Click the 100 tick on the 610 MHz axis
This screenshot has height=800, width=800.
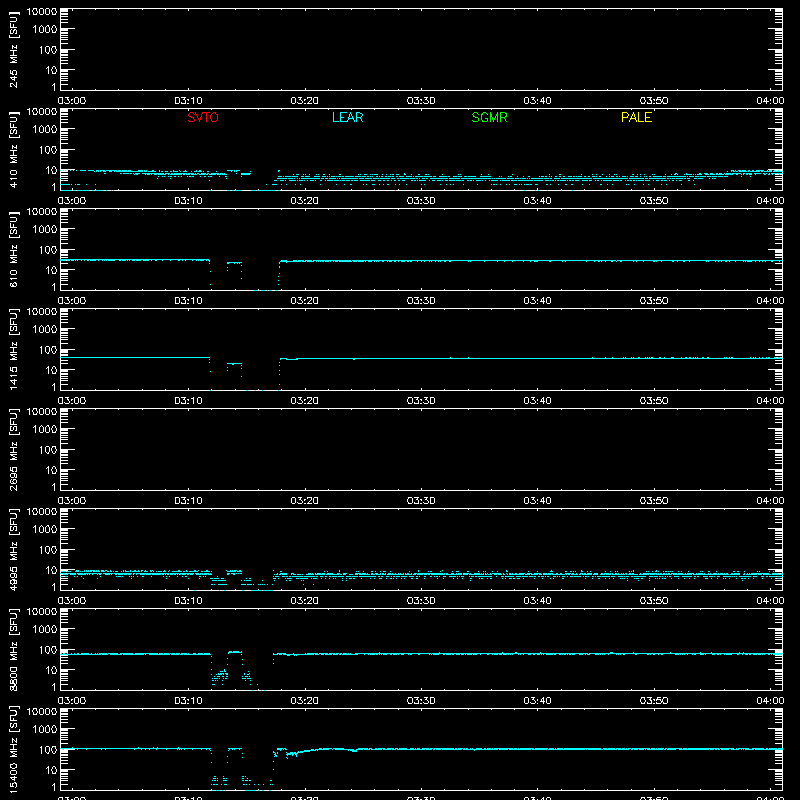coord(48,250)
